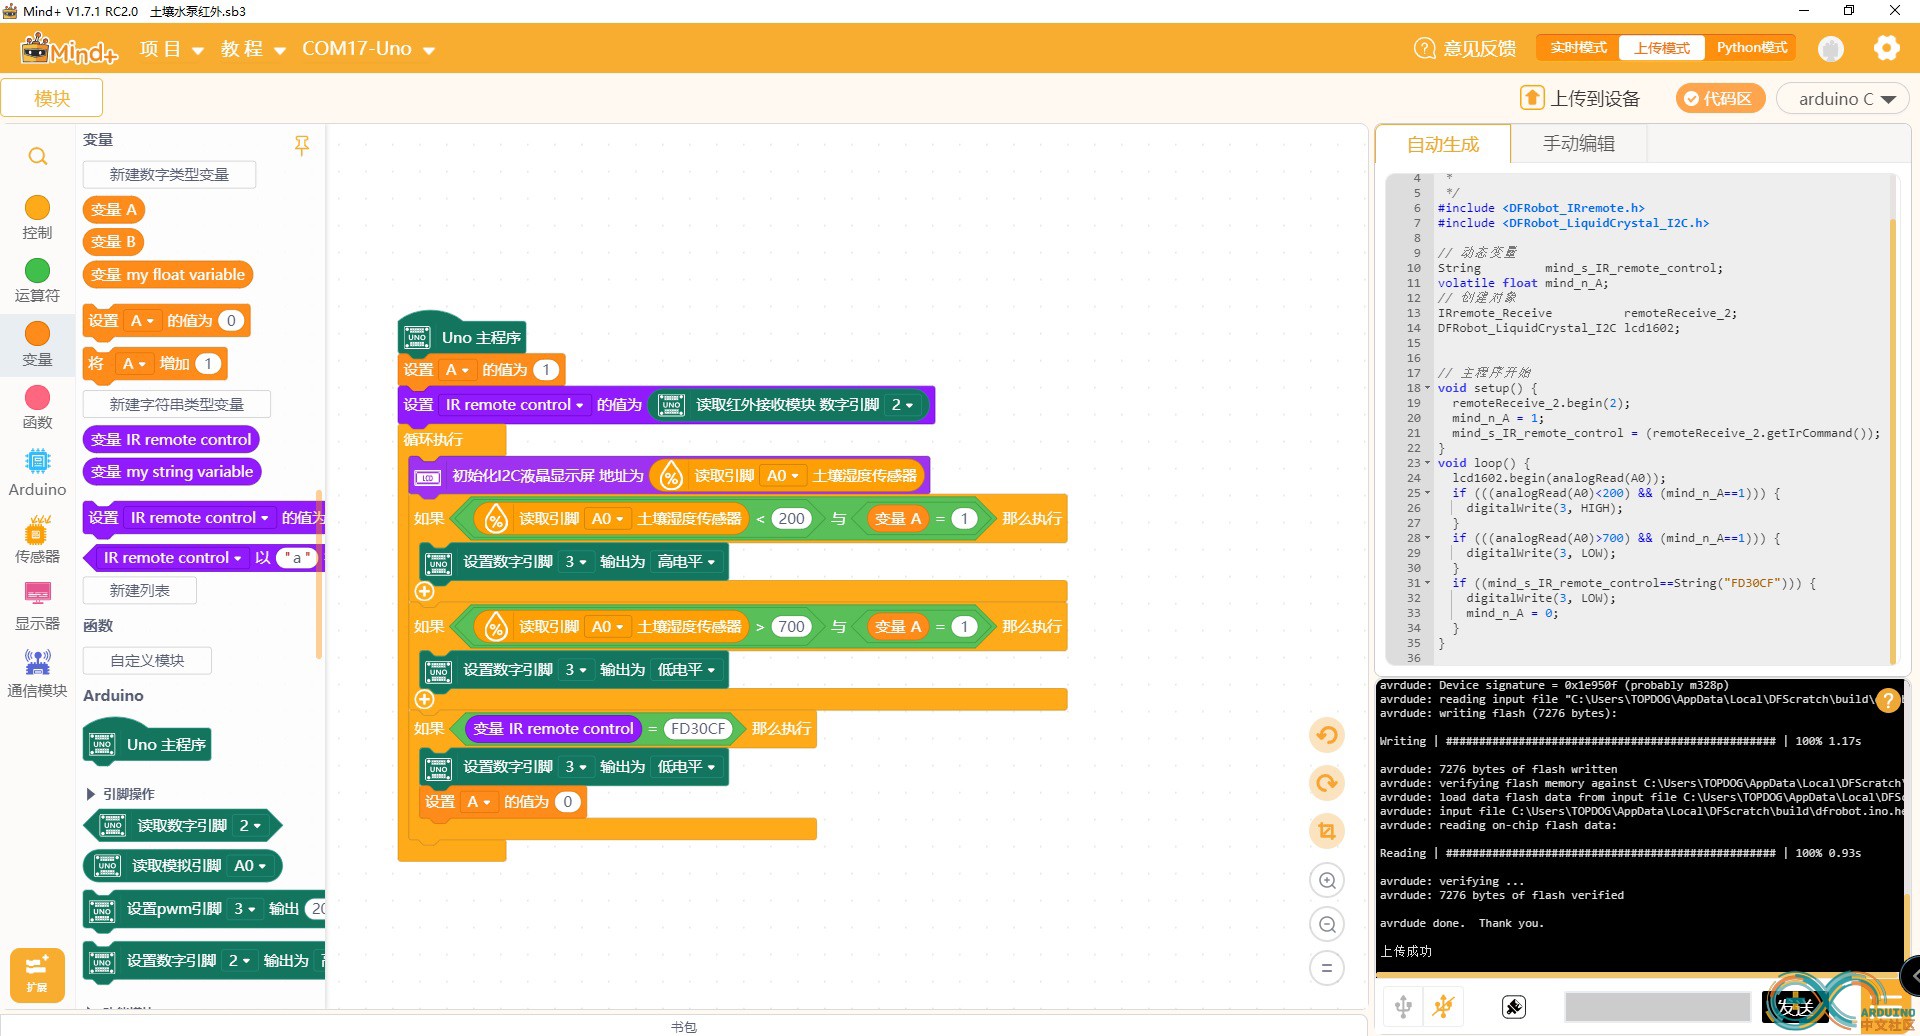The height and width of the screenshot is (1036, 1920).
Task: Click 上传到设备 upload button
Action: 1580,98
